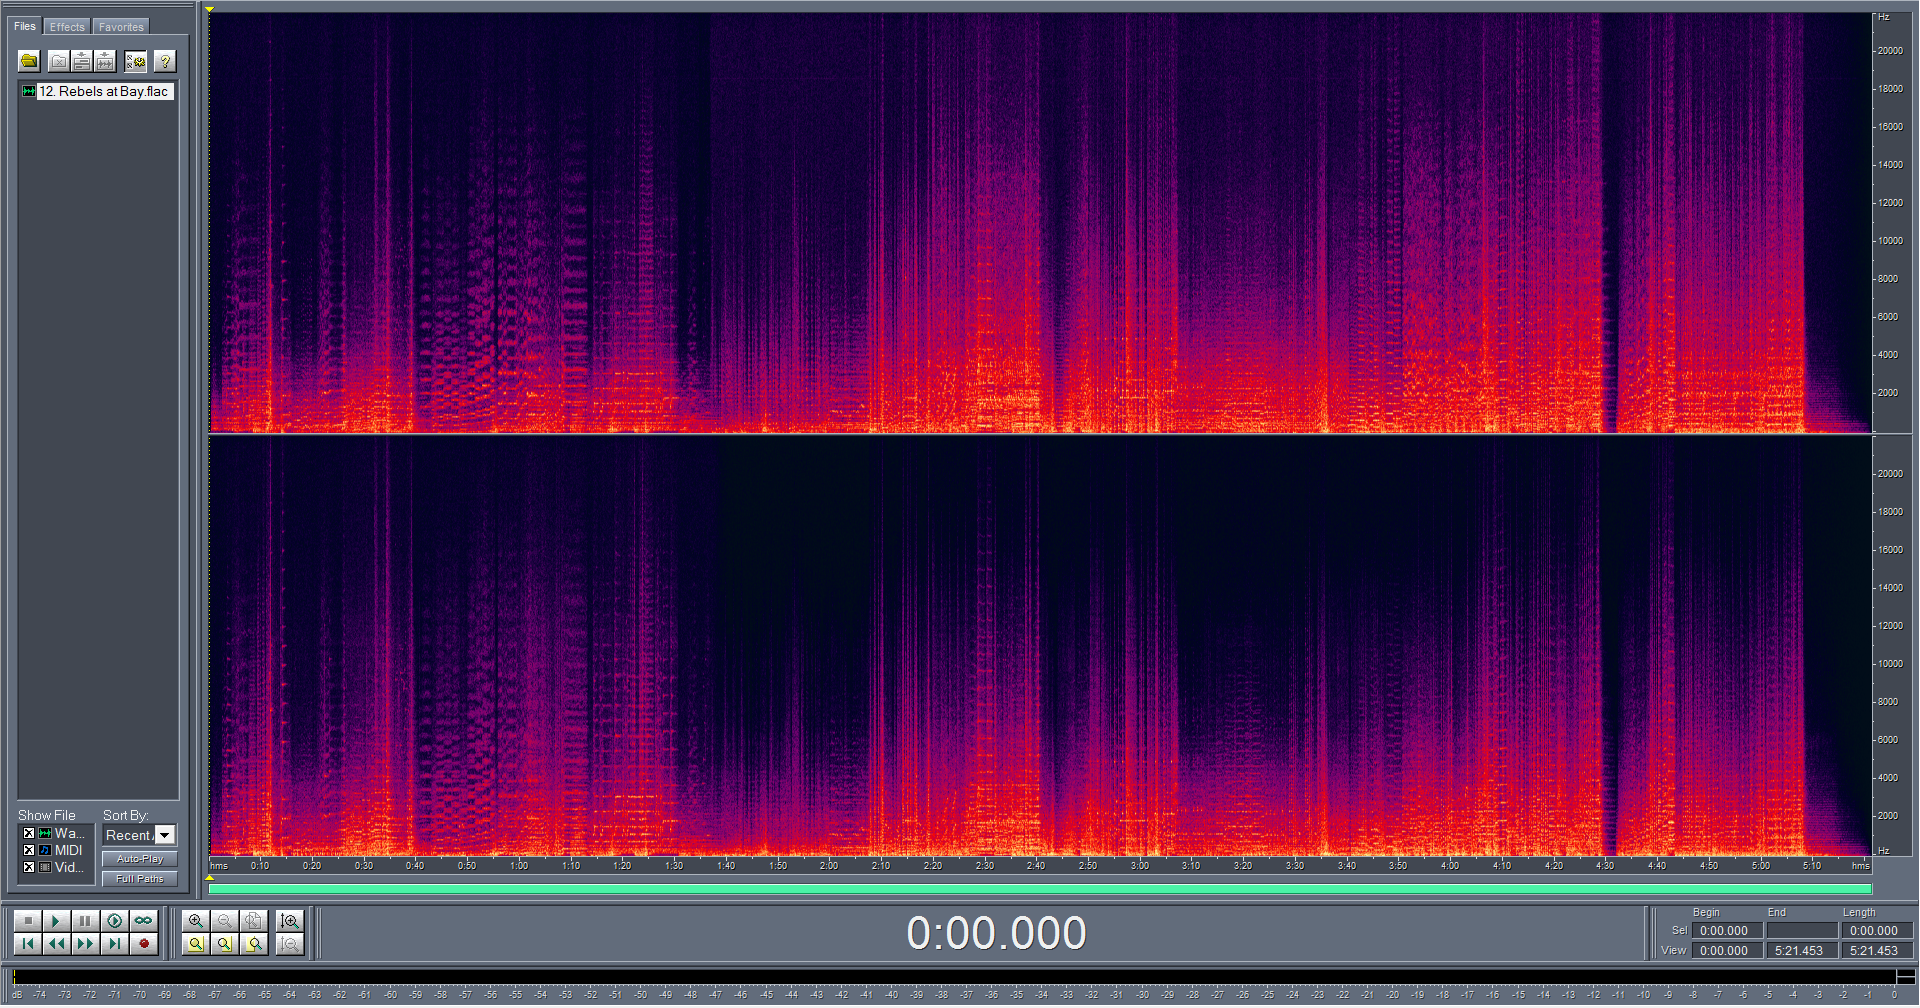Click the Full Paths button
1920x1008 pixels.
tap(140, 879)
